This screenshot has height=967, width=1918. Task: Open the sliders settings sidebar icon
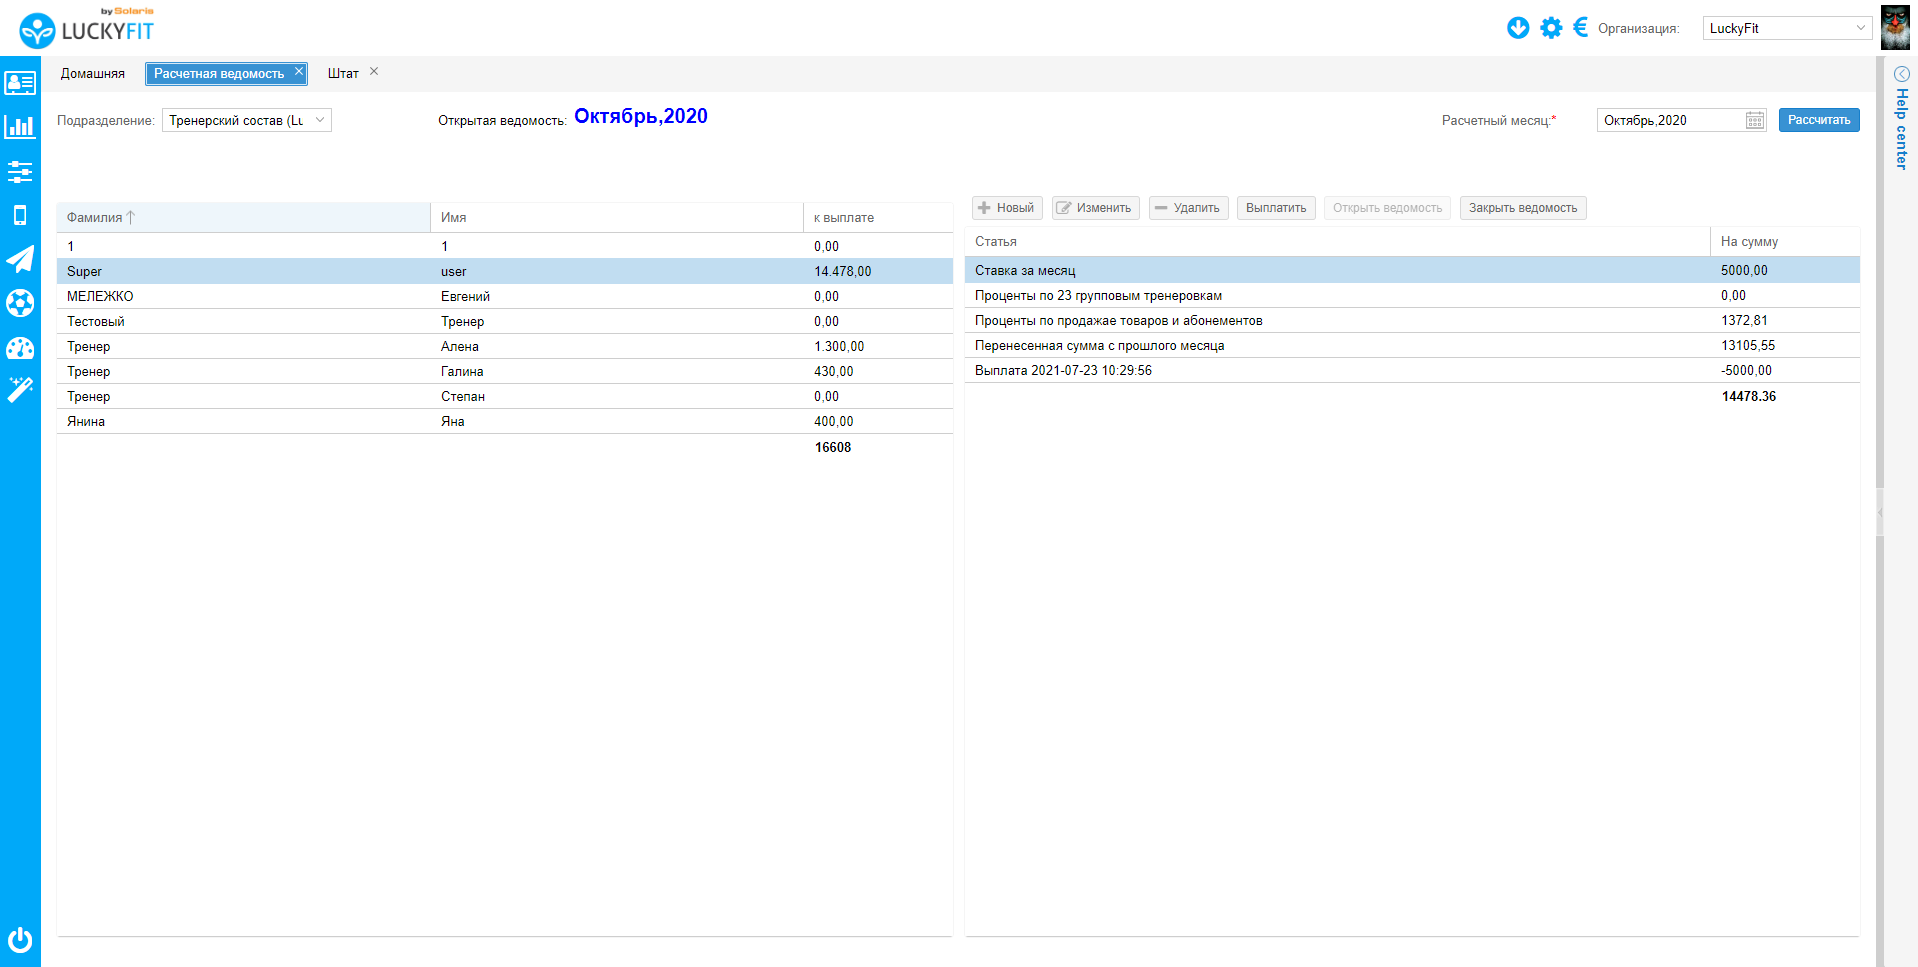(20, 172)
